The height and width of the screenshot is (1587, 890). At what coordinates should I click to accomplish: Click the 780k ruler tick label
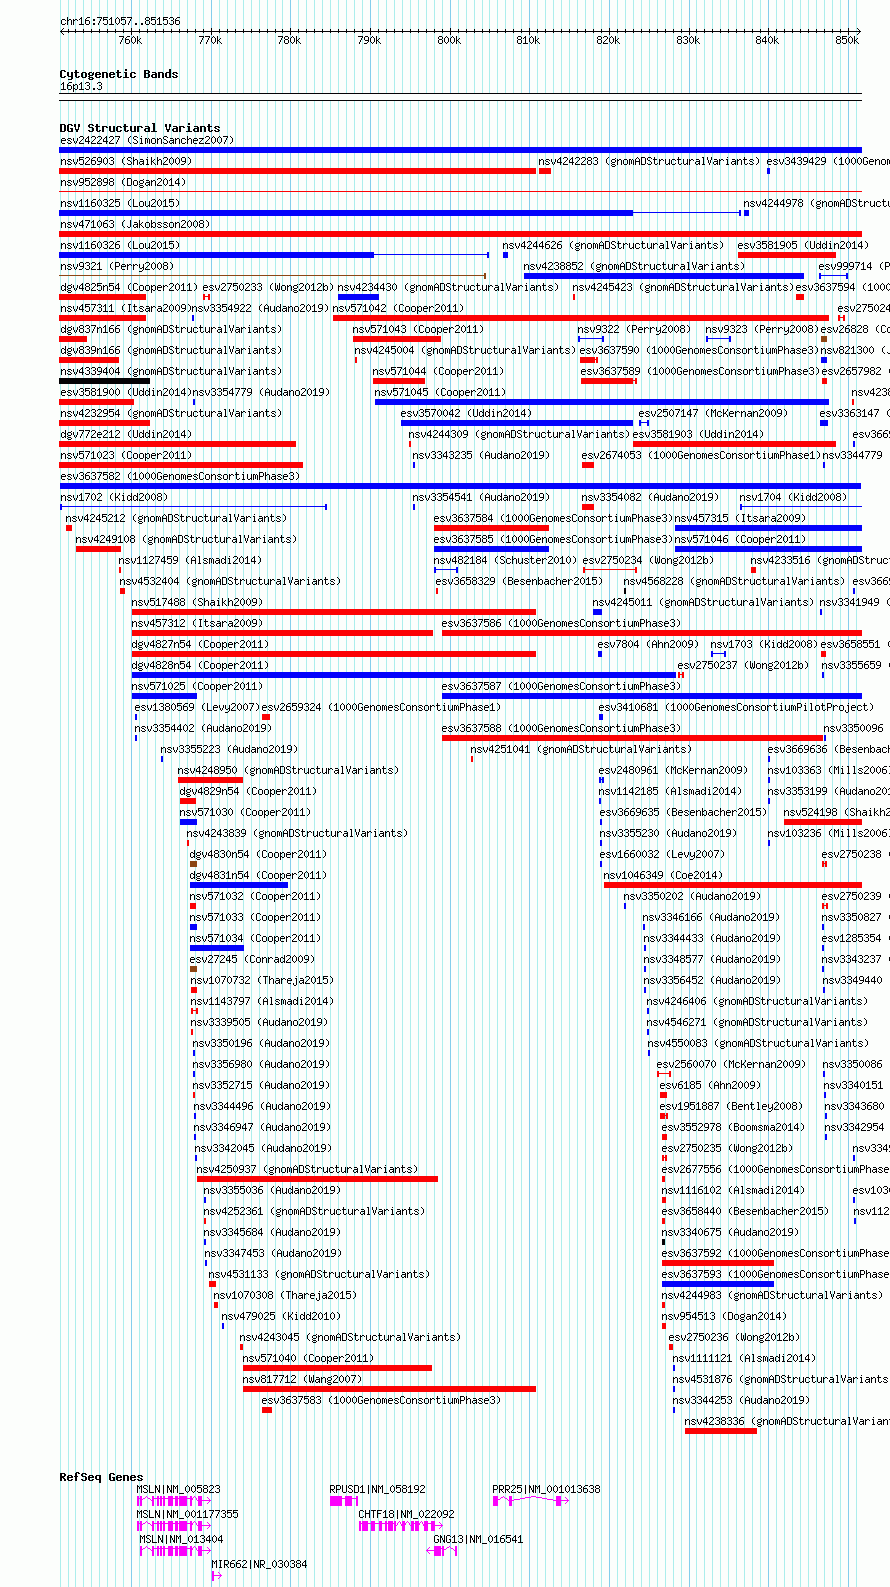point(289,40)
